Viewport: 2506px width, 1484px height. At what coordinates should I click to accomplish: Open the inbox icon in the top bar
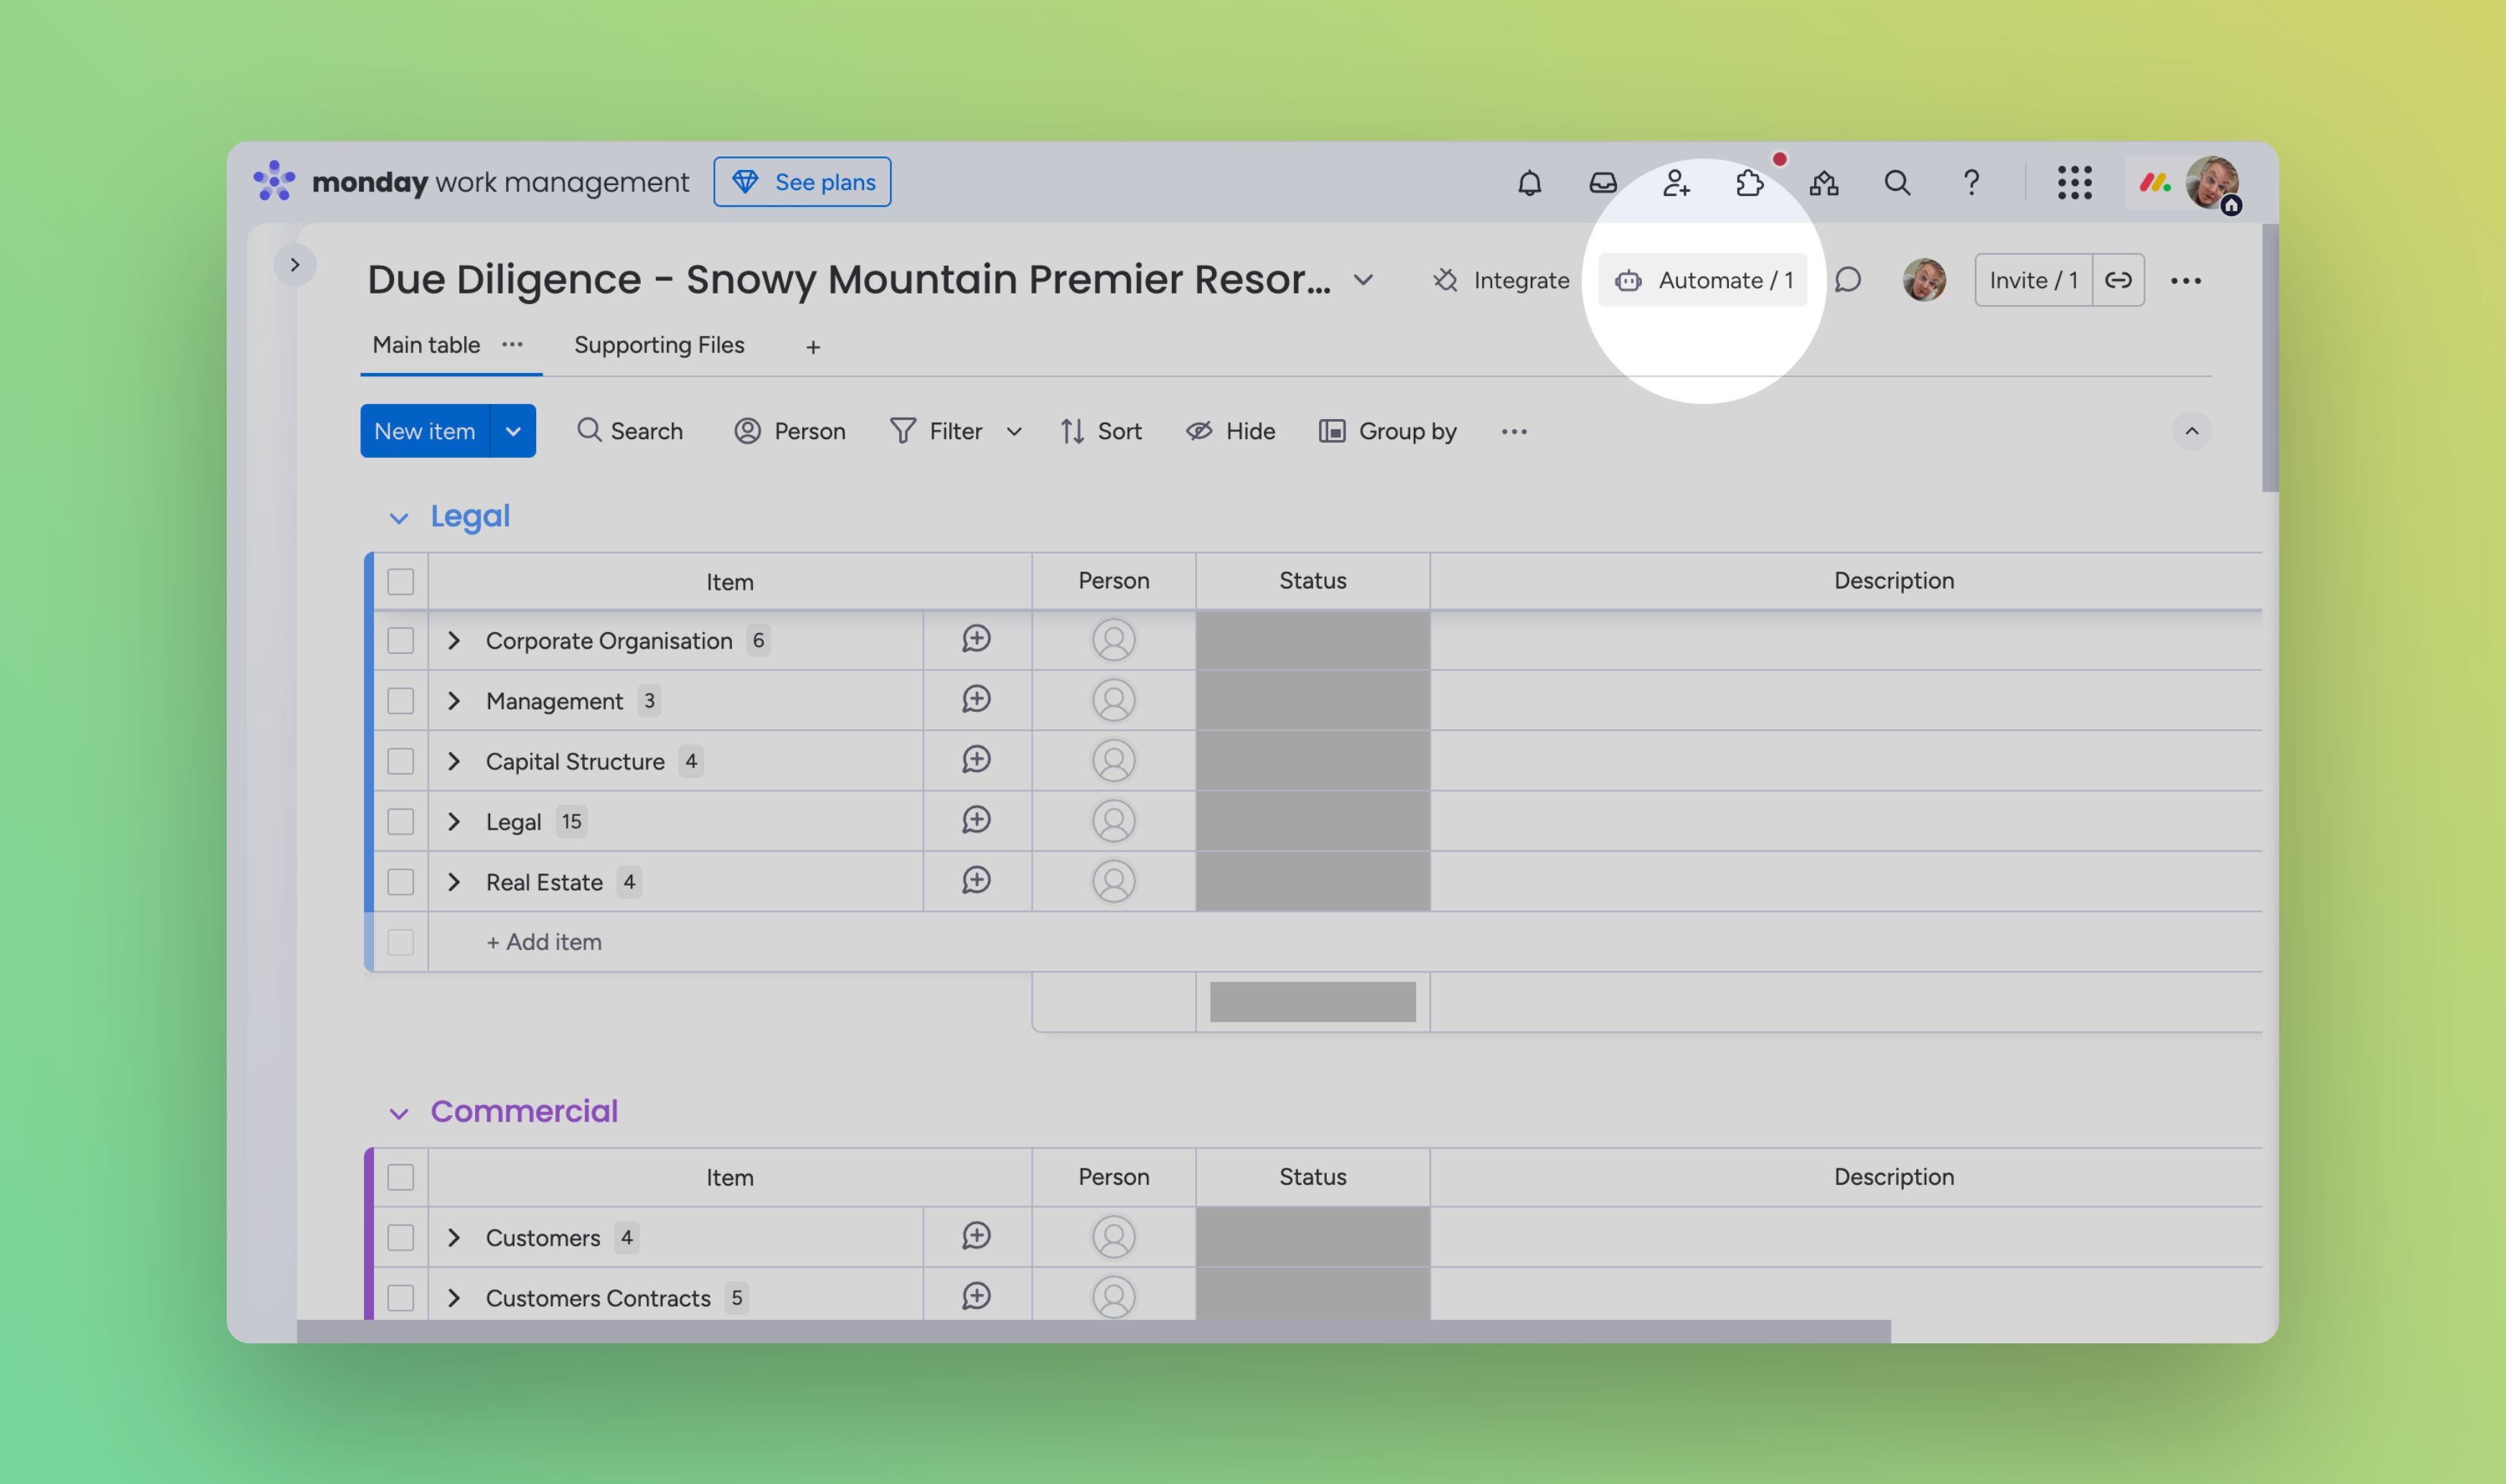[x=1601, y=182]
